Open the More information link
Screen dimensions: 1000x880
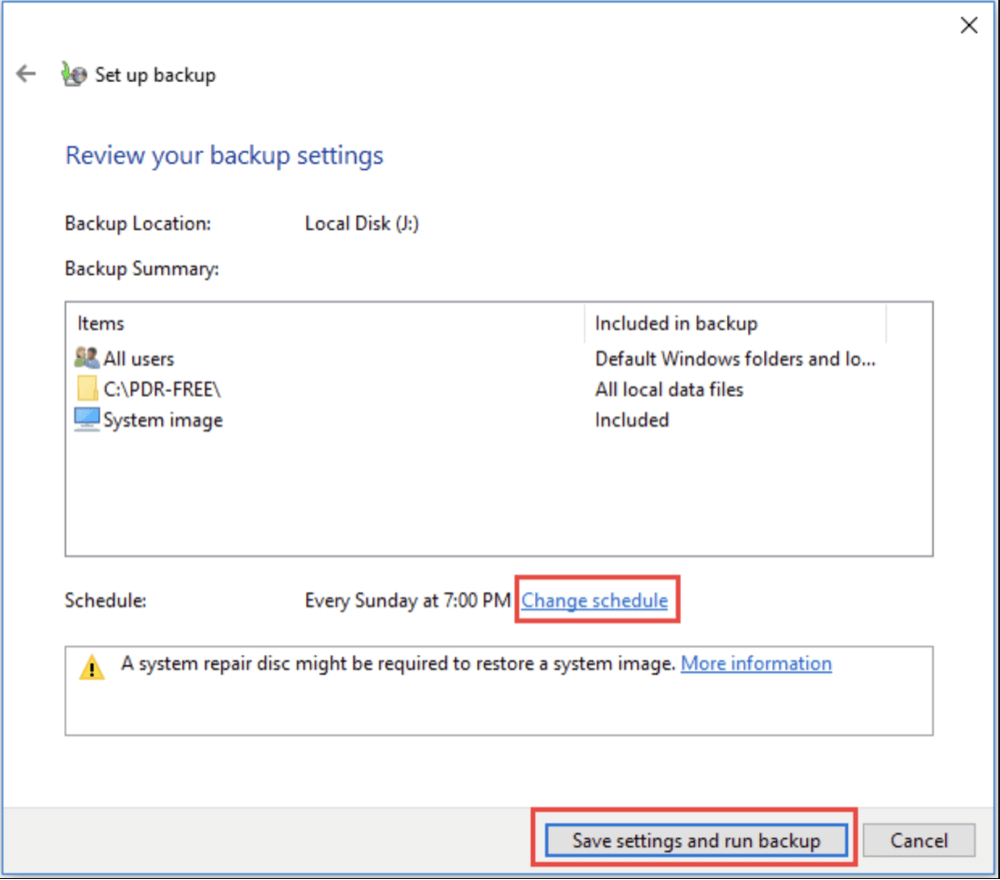(756, 663)
